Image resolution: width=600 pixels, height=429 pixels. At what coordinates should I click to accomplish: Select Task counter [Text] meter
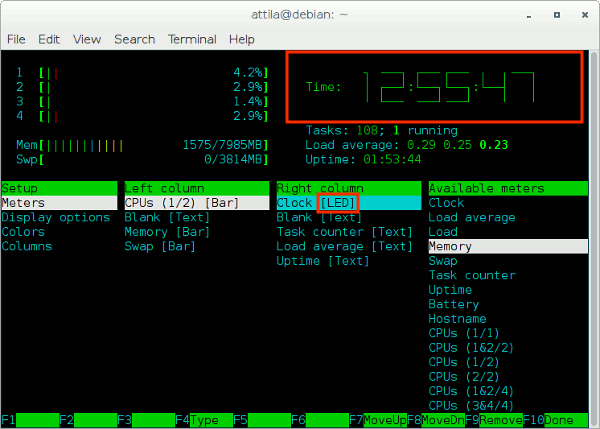click(x=344, y=232)
